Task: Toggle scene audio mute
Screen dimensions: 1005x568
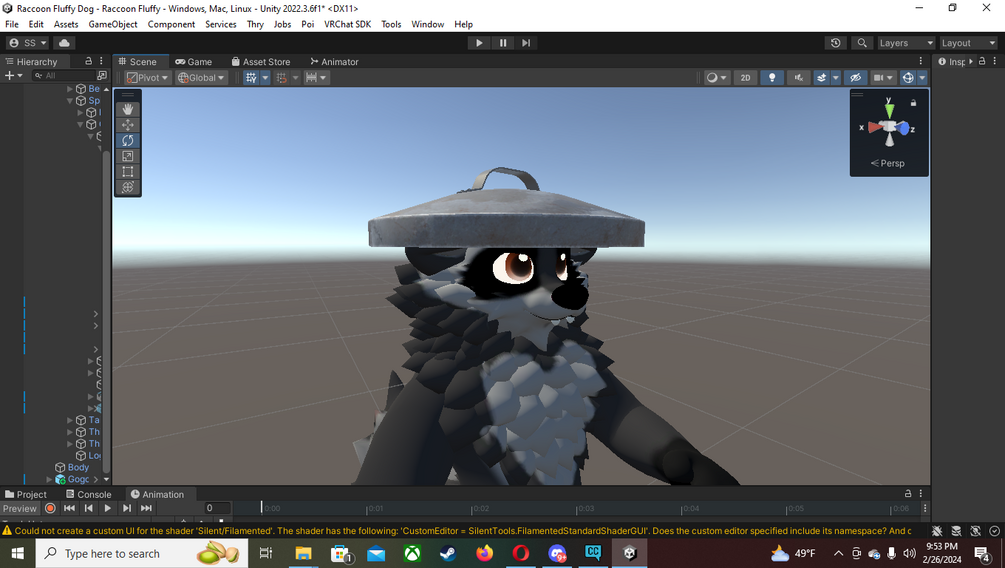Action: pos(798,78)
